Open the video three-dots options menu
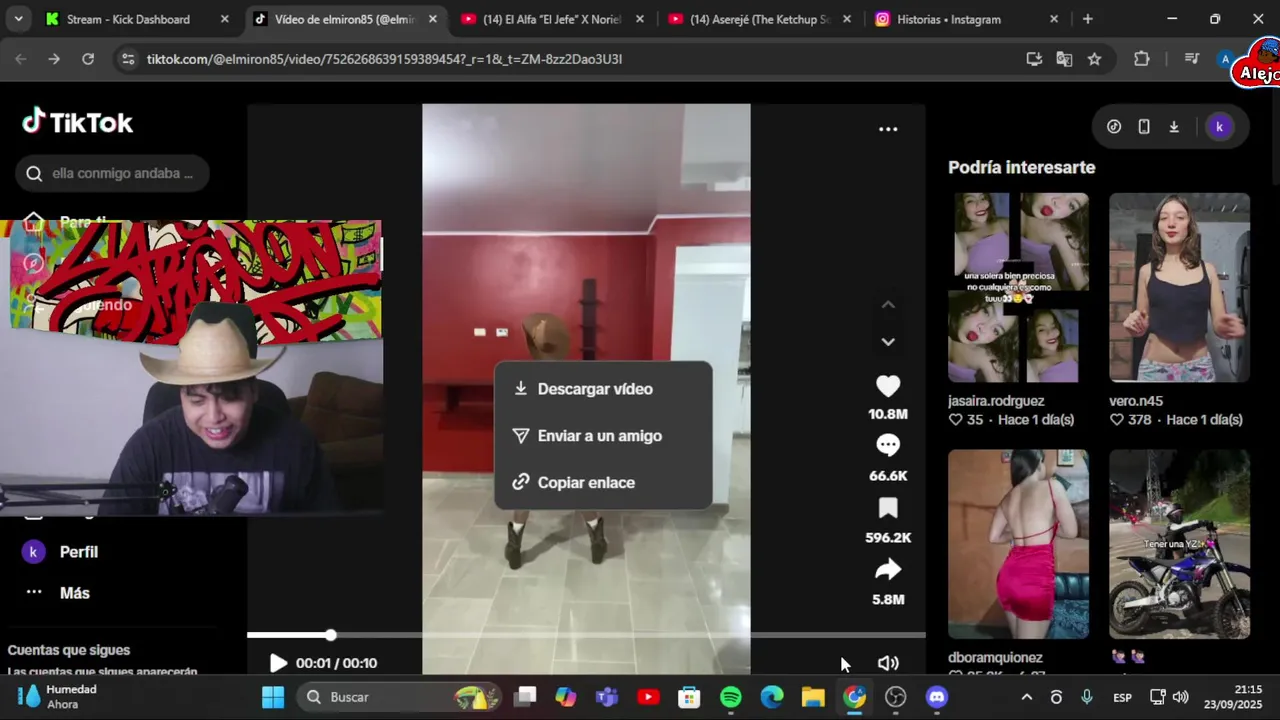Viewport: 1280px width, 720px height. [x=888, y=129]
